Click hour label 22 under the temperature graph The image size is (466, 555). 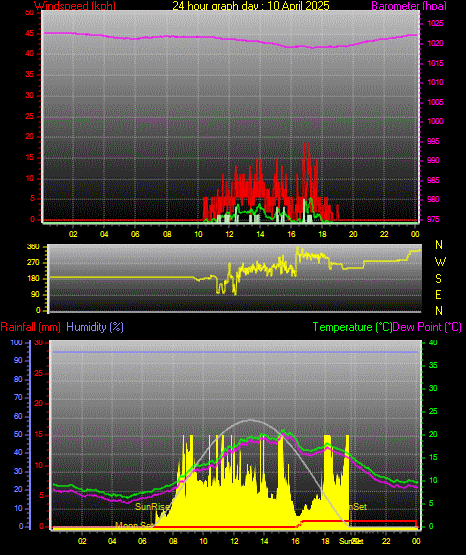point(386,541)
